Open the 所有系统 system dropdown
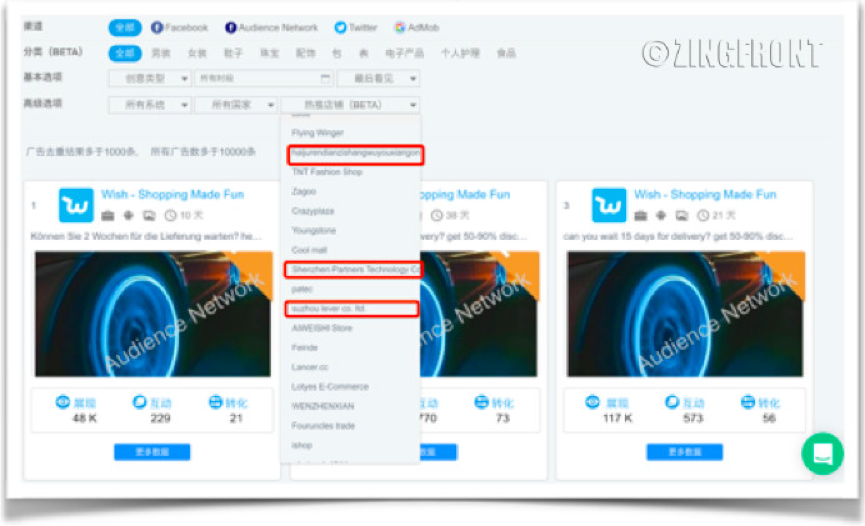The image size is (865, 526). coord(149,104)
